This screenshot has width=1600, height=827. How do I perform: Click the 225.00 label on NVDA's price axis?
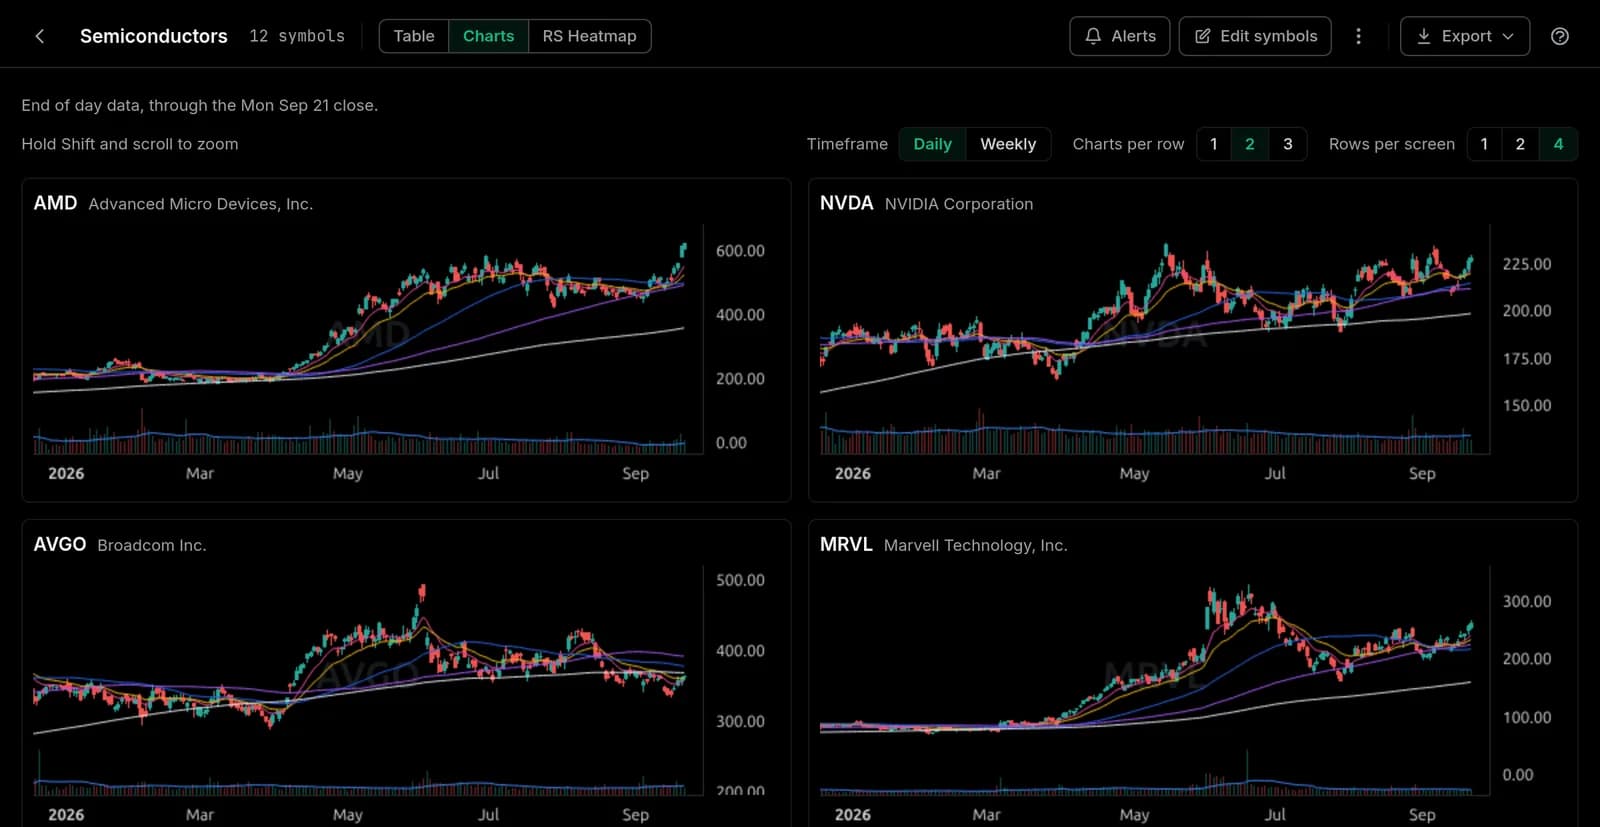[x=1527, y=264]
